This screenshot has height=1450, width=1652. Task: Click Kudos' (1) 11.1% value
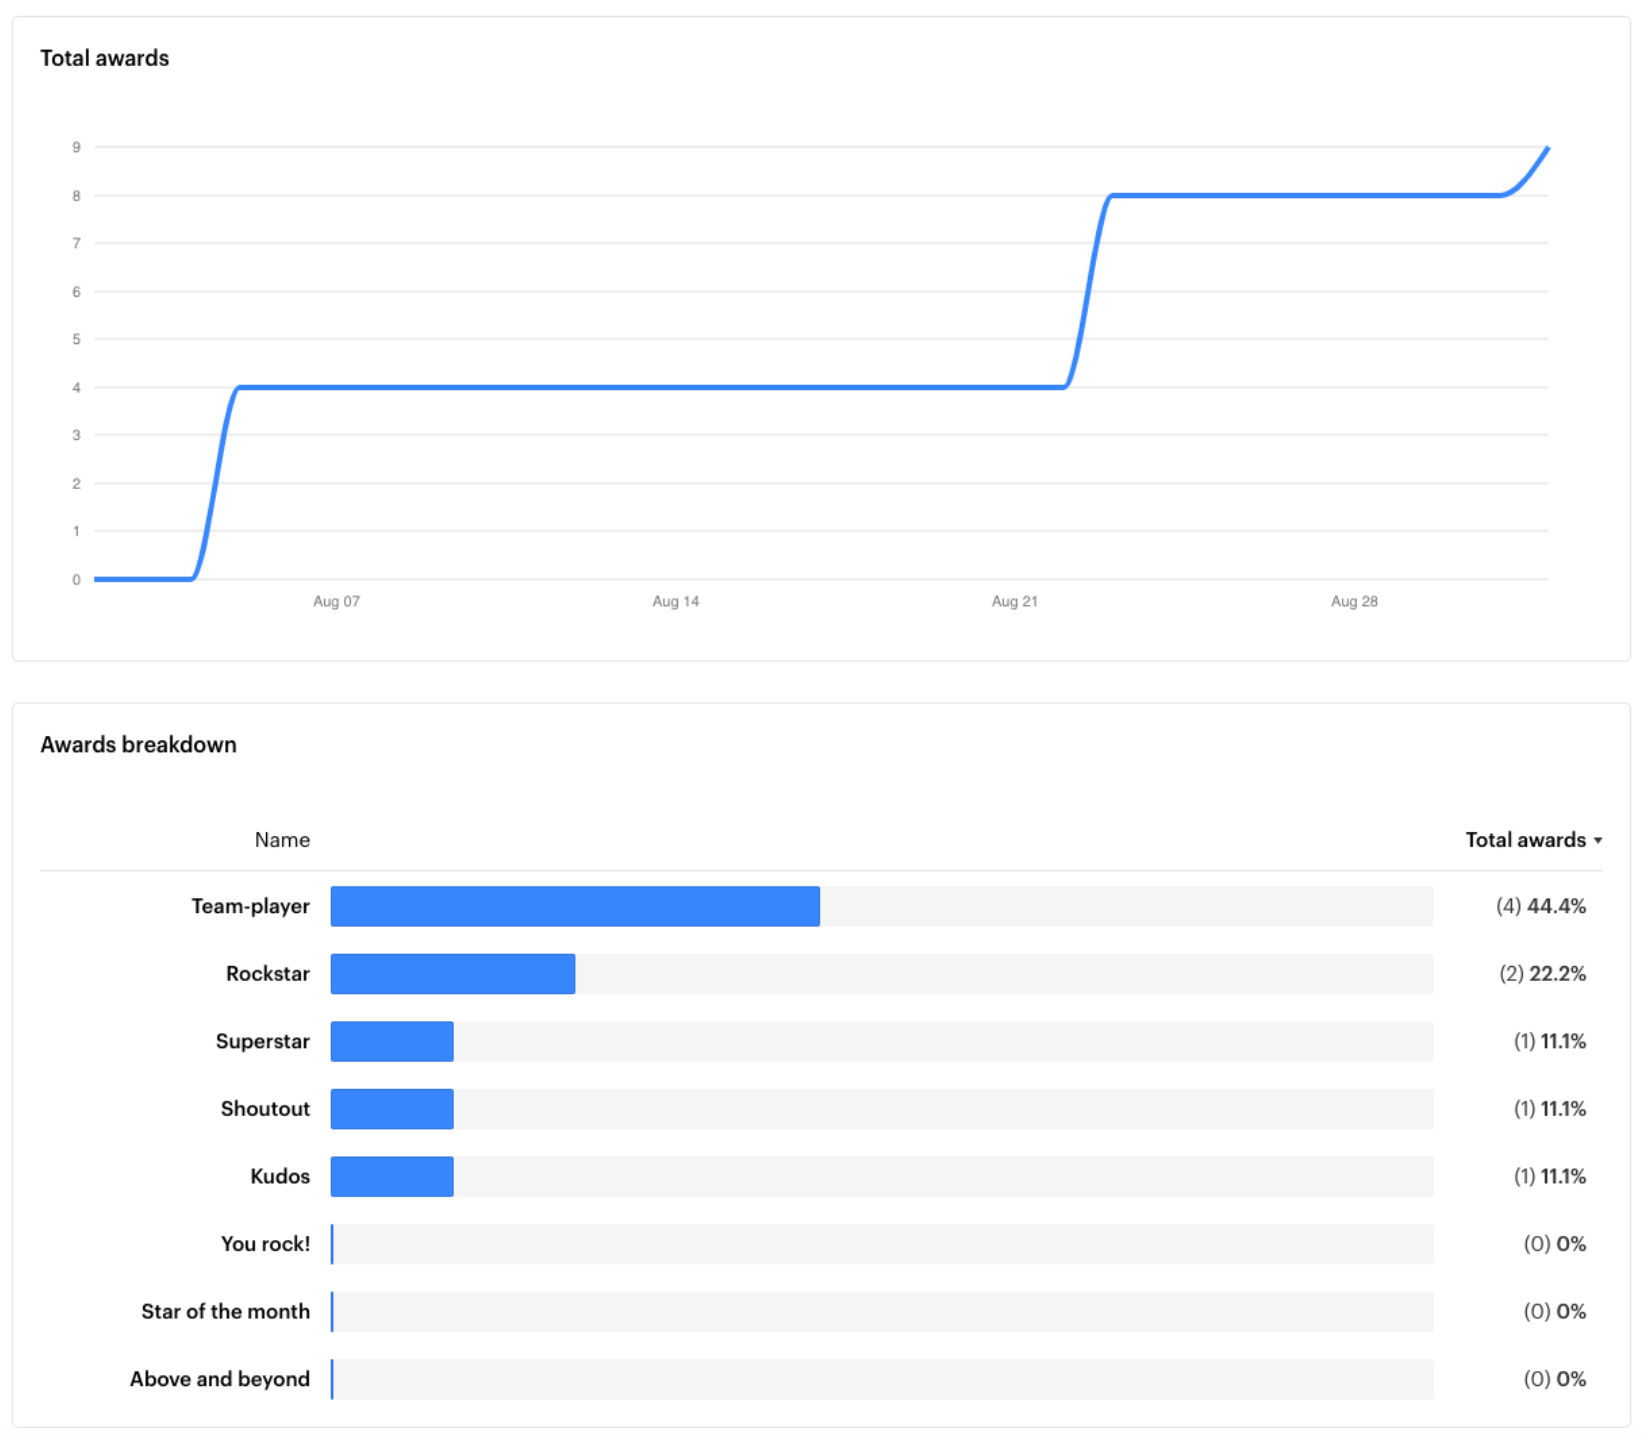coord(1550,1176)
